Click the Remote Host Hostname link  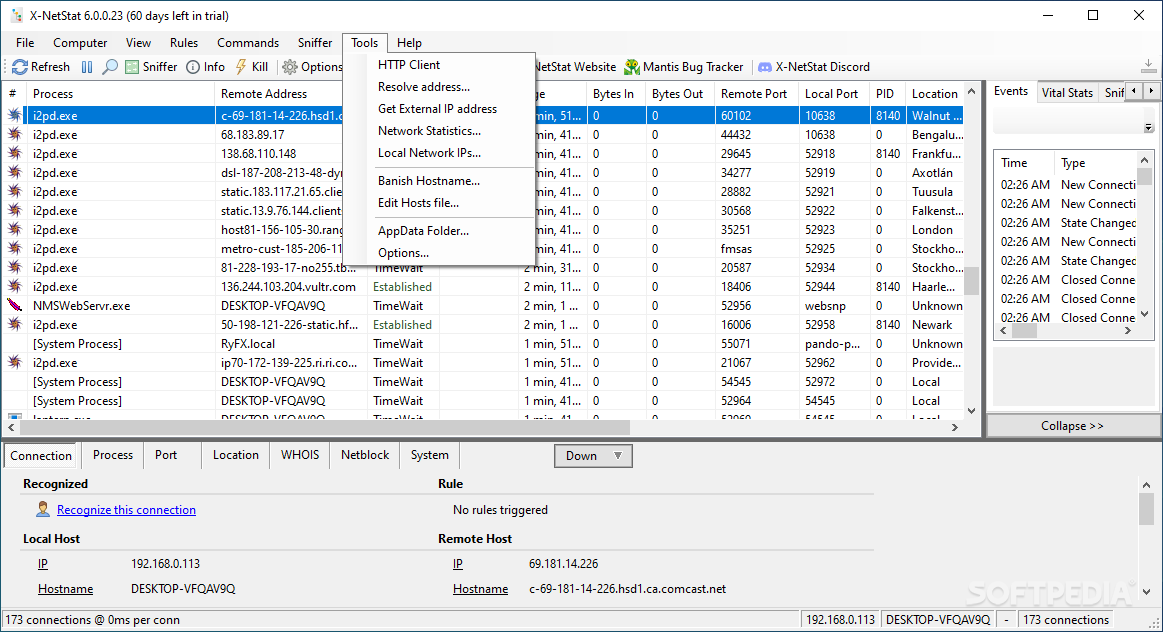481,589
